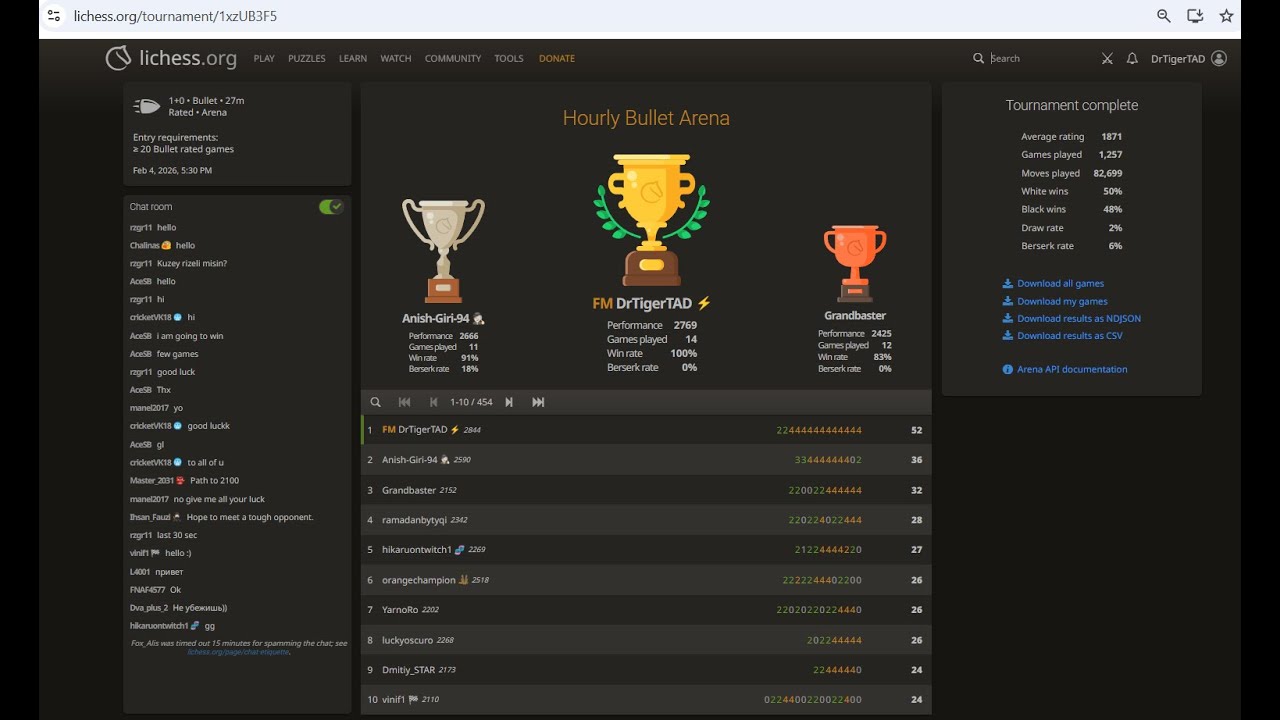Click the Games played 1,257 stat

click(1071, 155)
